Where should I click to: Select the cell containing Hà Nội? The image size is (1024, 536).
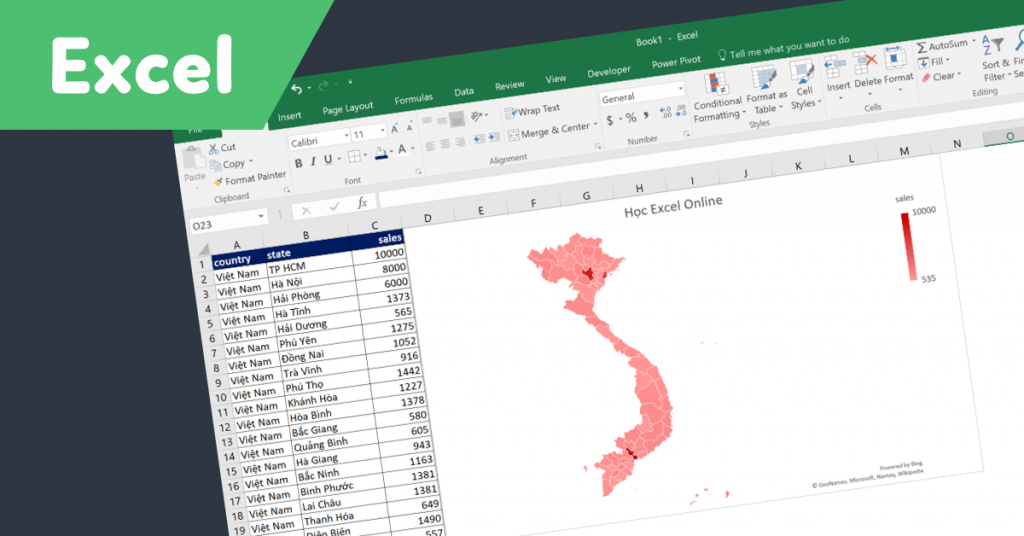pos(312,280)
